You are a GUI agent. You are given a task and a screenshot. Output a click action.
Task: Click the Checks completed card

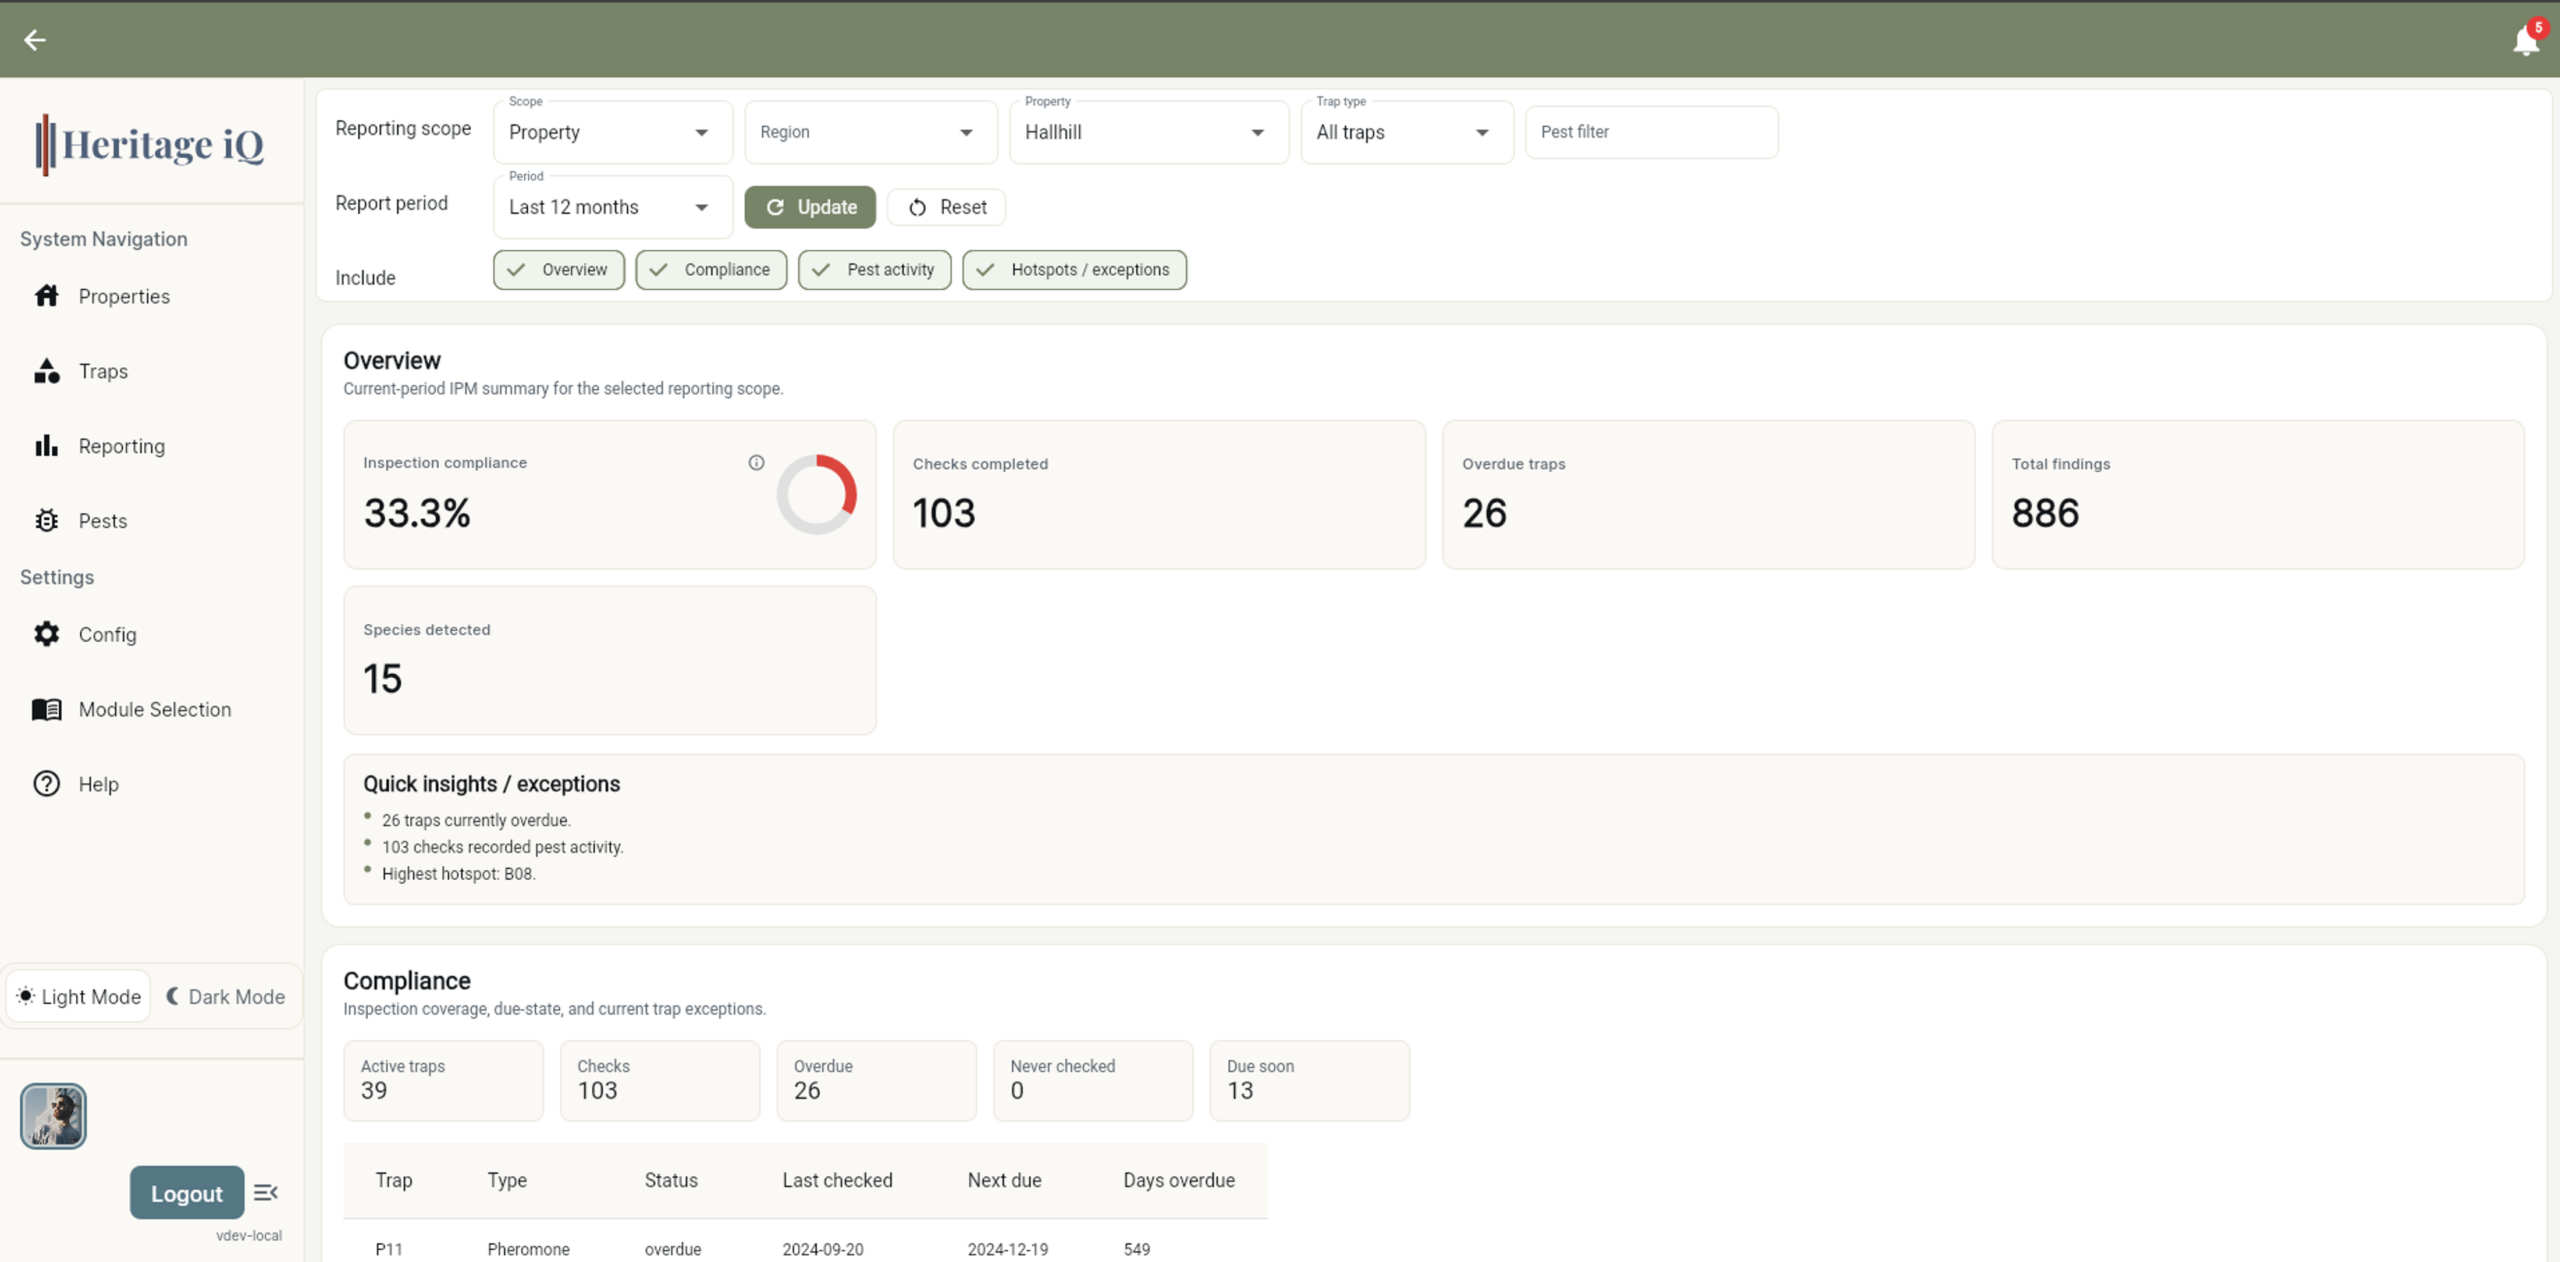pos(1159,495)
